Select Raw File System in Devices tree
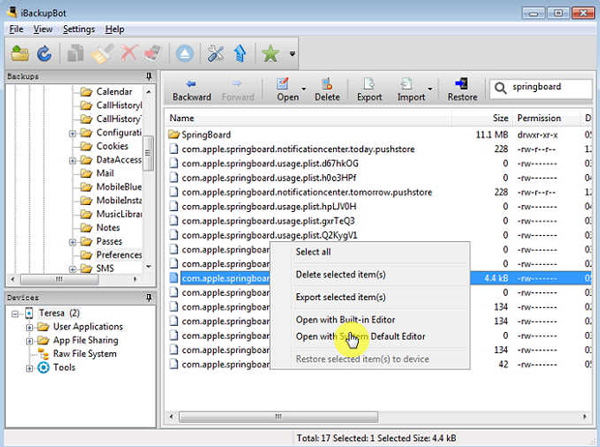The height and width of the screenshot is (447, 600). pos(84,353)
